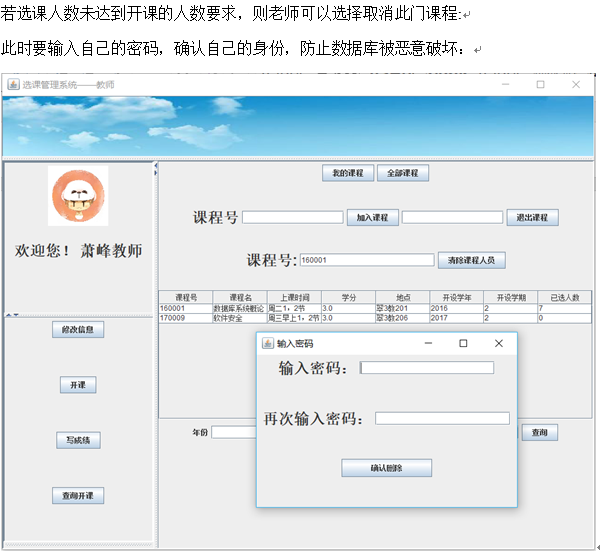The height and width of the screenshot is (557, 600).
Task: Click the 课程号 column header
Action: coord(186,297)
